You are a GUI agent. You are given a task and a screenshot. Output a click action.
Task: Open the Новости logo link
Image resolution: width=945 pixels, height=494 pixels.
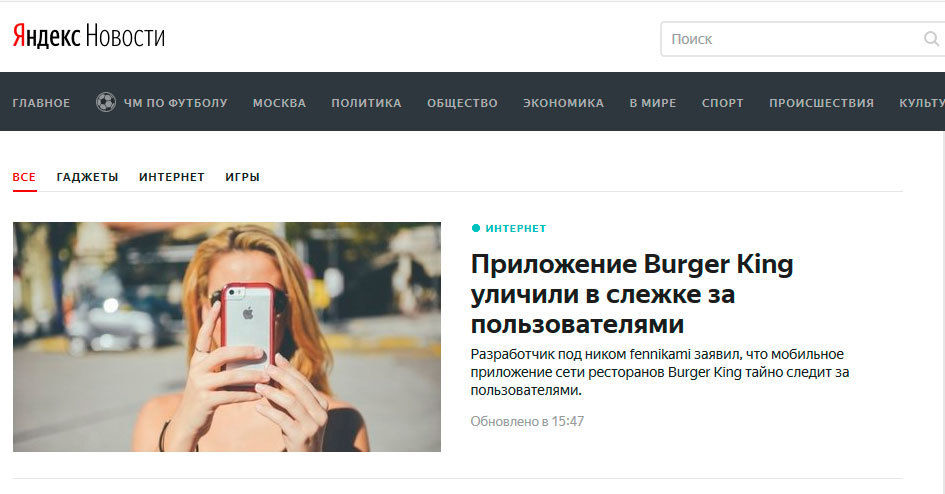click(x=125, y=36)
